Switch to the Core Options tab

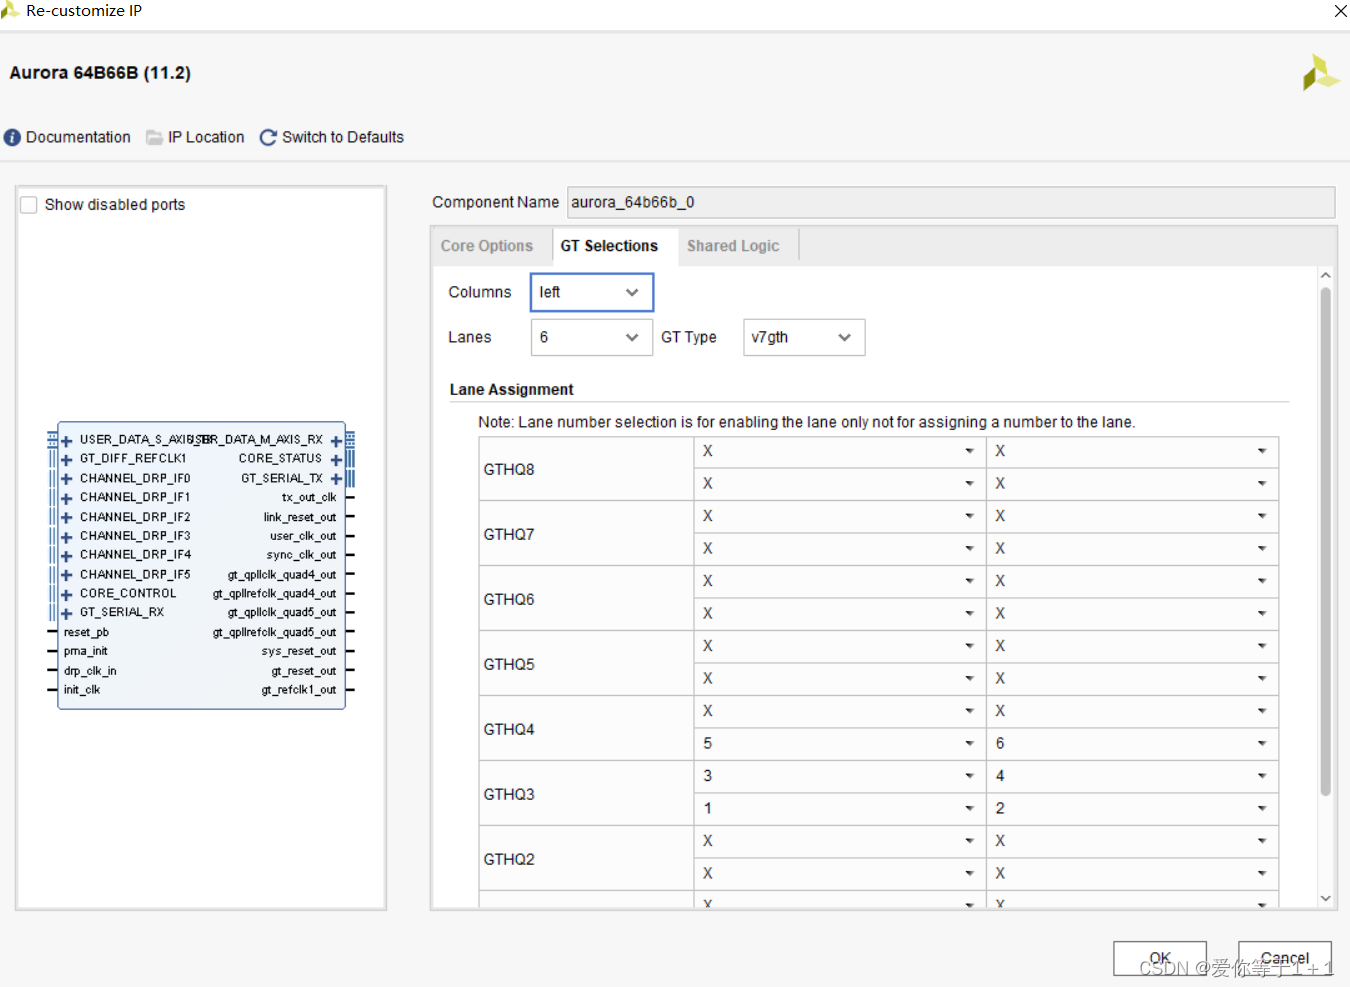487,246
